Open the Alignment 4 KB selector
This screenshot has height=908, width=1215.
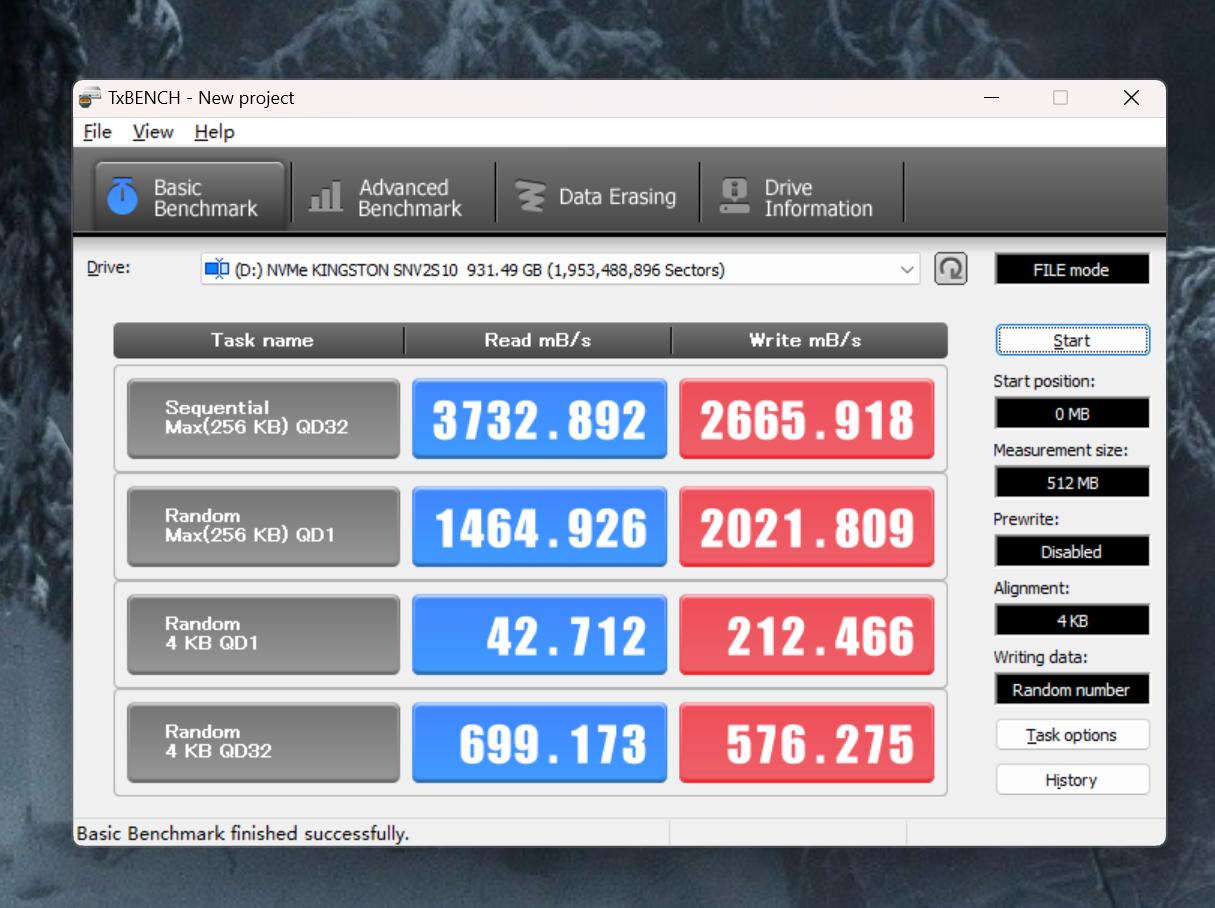click(x=1071, y=620)
